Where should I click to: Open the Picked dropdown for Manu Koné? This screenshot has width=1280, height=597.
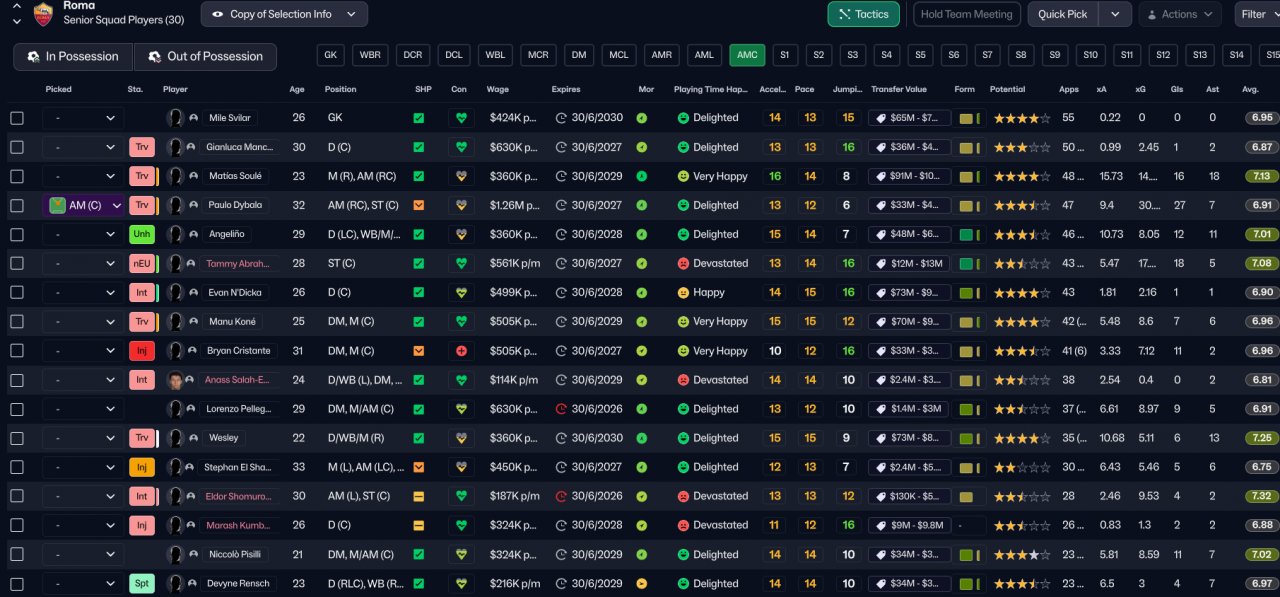84,322
